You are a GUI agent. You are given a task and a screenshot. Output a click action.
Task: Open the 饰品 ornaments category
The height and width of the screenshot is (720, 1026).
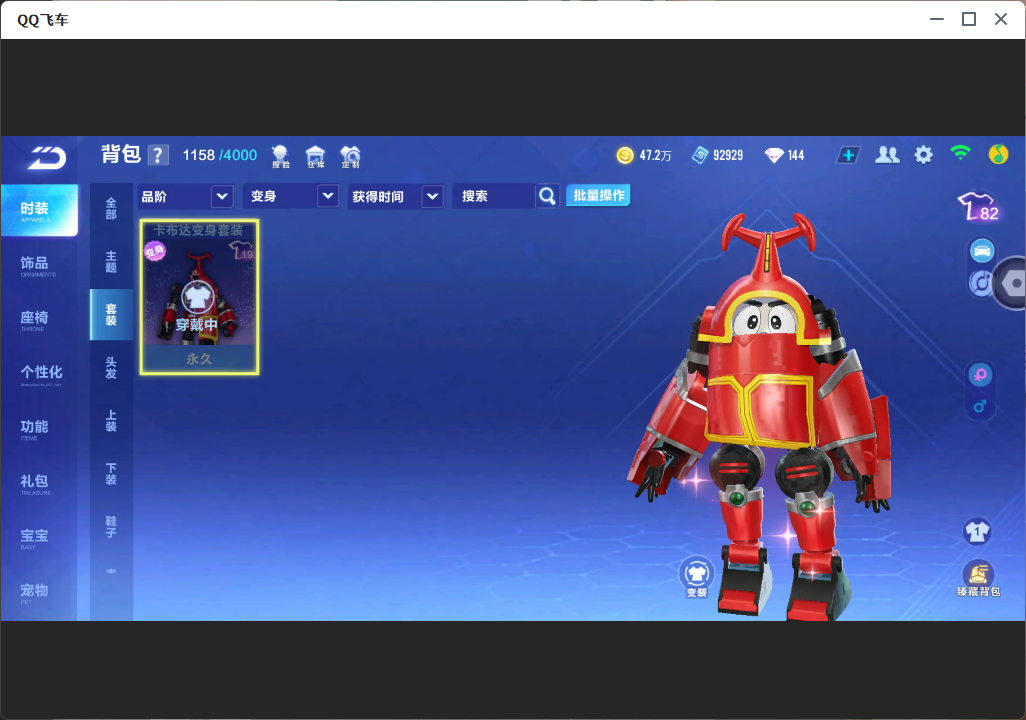point(39,265)
